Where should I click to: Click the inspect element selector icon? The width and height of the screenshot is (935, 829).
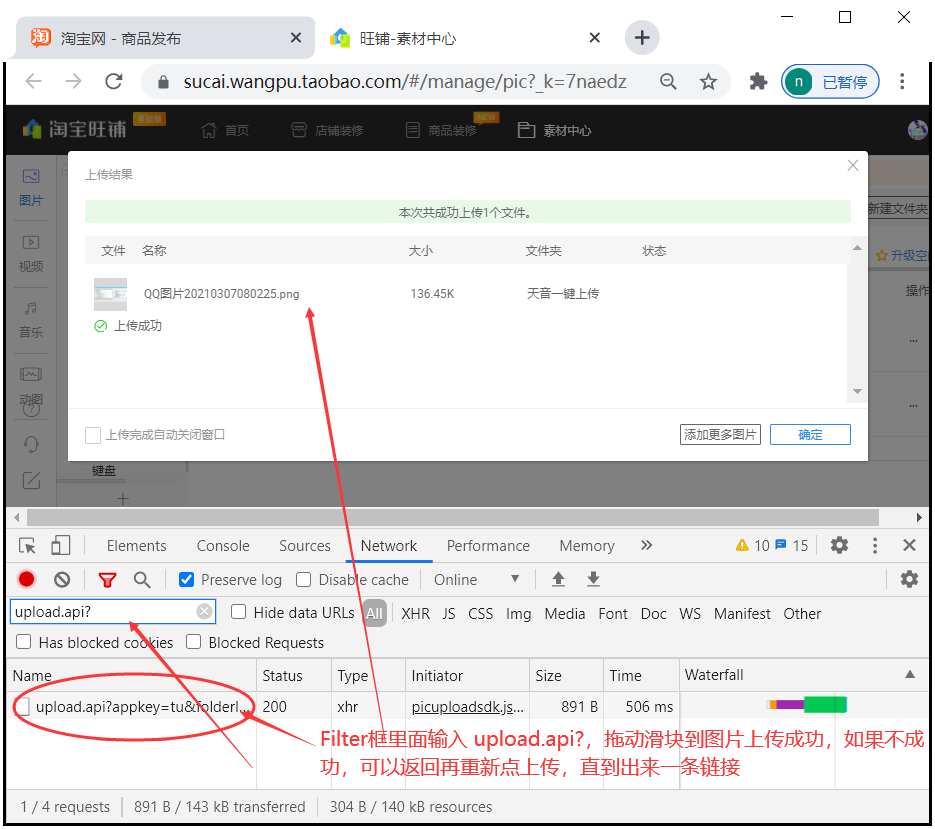[28, 546]
